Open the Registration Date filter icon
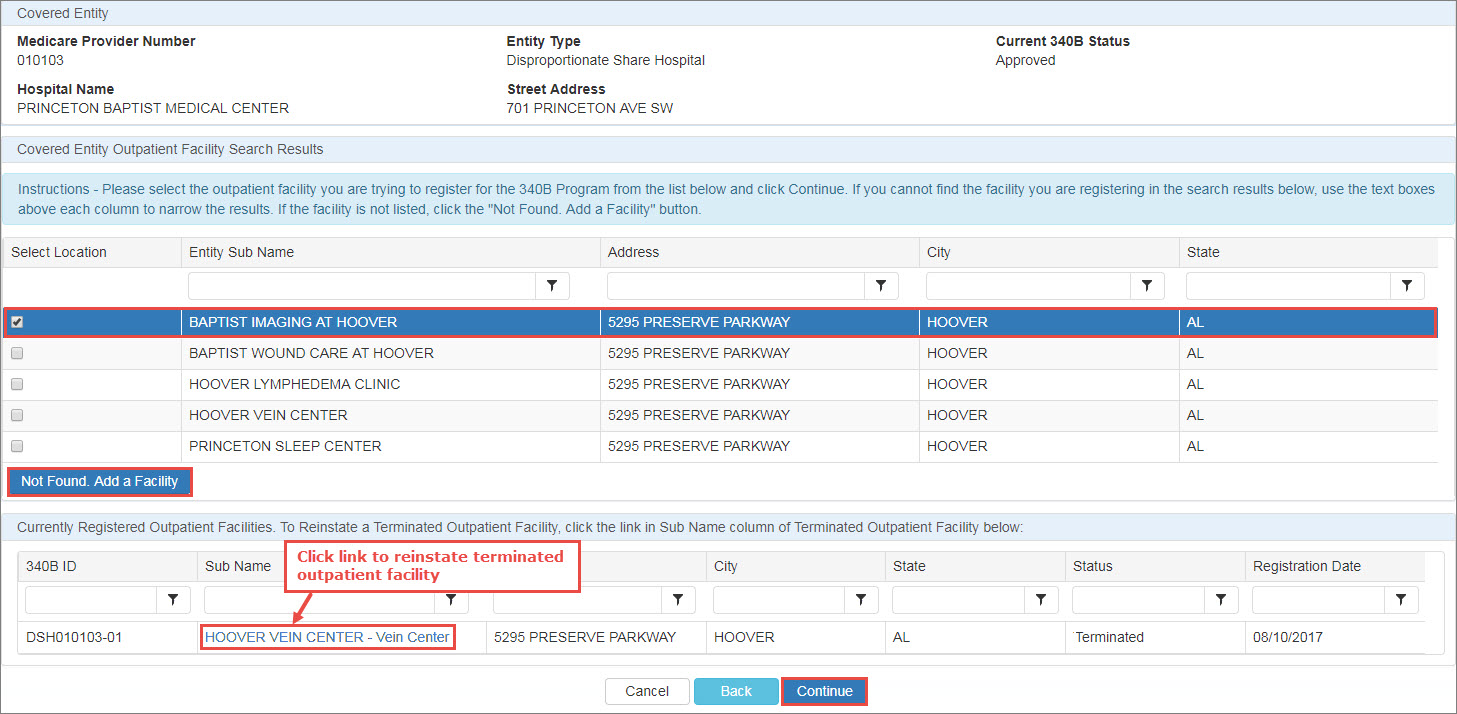Image resolution: width=1457 pixels, height=714 pixels. (1401, 599)
